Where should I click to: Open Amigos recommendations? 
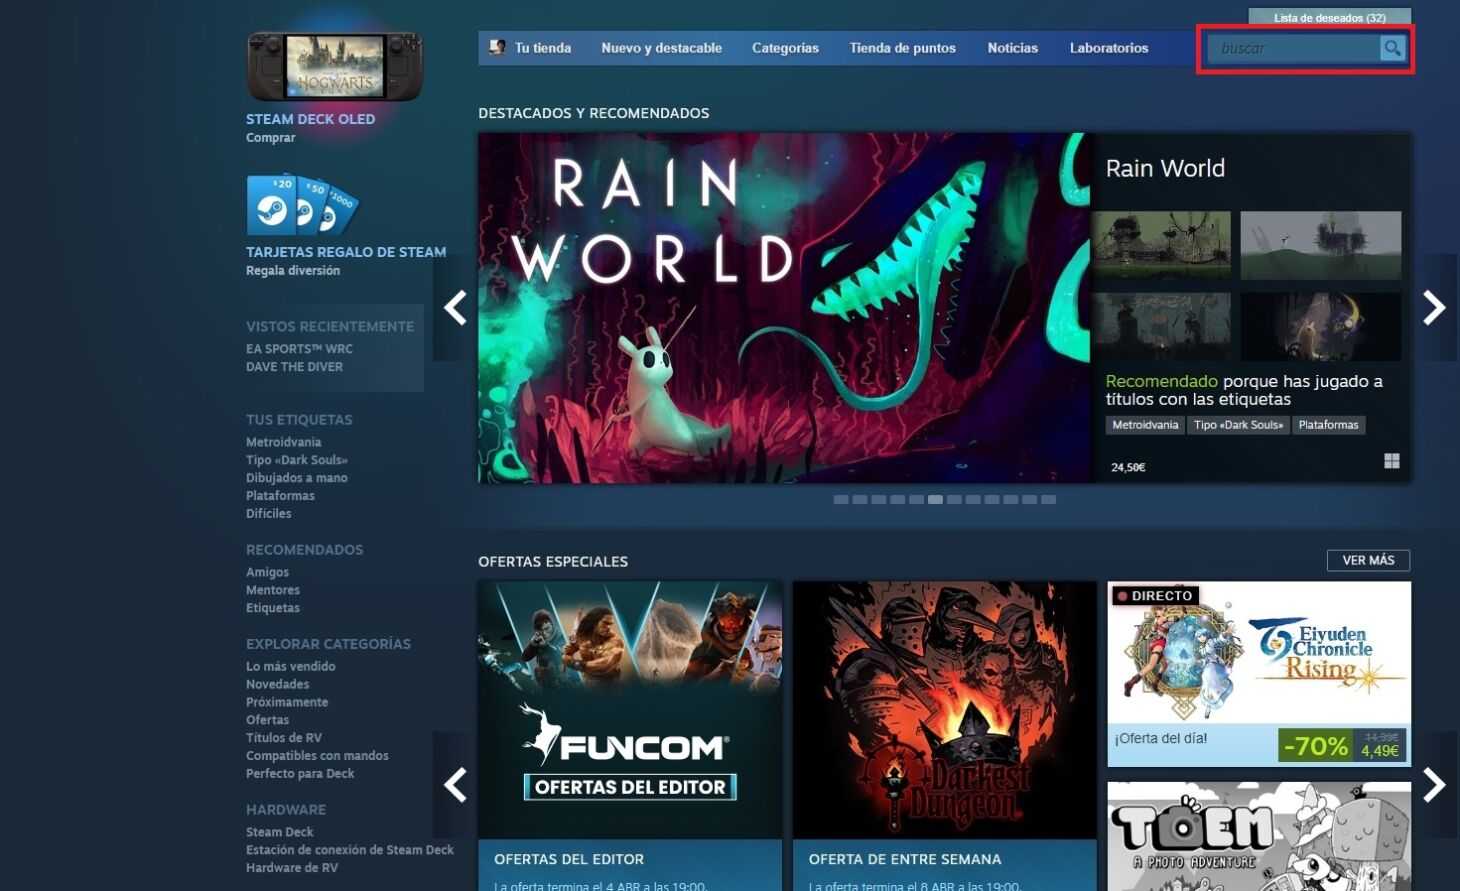click(267, 572)
